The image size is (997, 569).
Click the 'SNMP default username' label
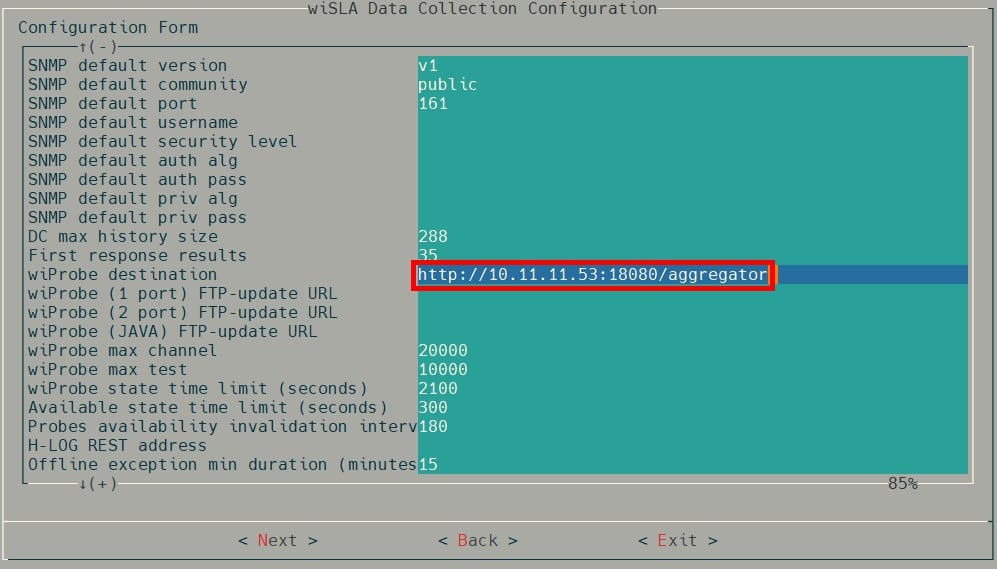(133, 123)
